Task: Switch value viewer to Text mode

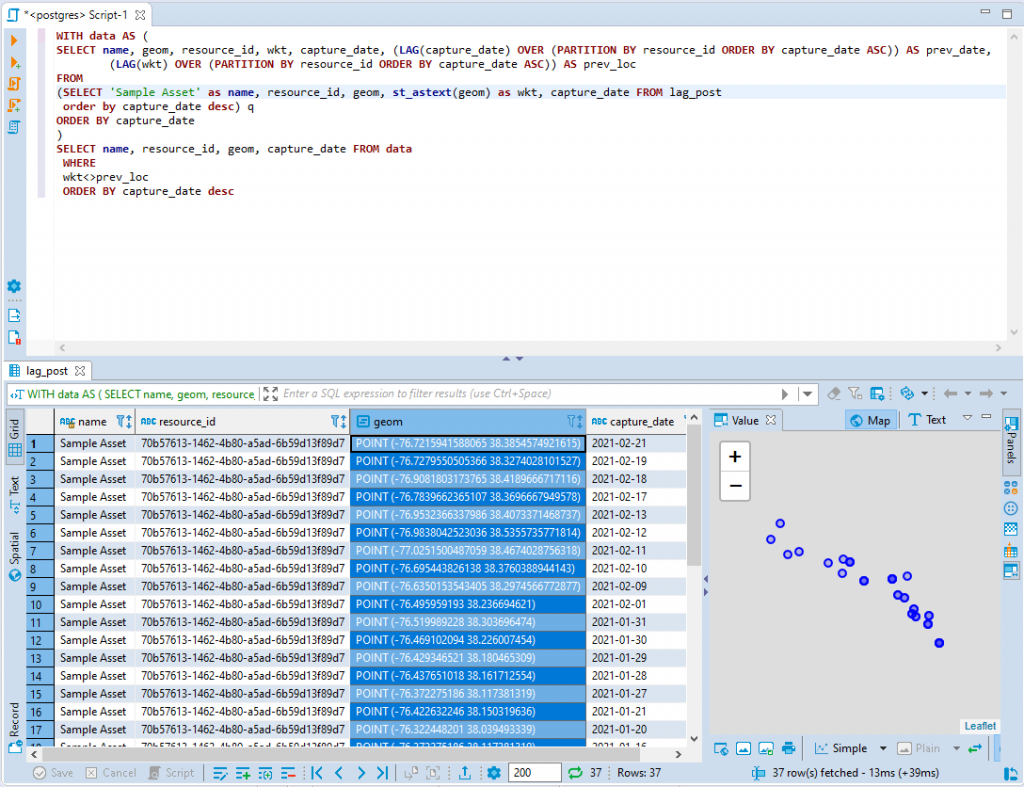Action: [x=927, y=420]
